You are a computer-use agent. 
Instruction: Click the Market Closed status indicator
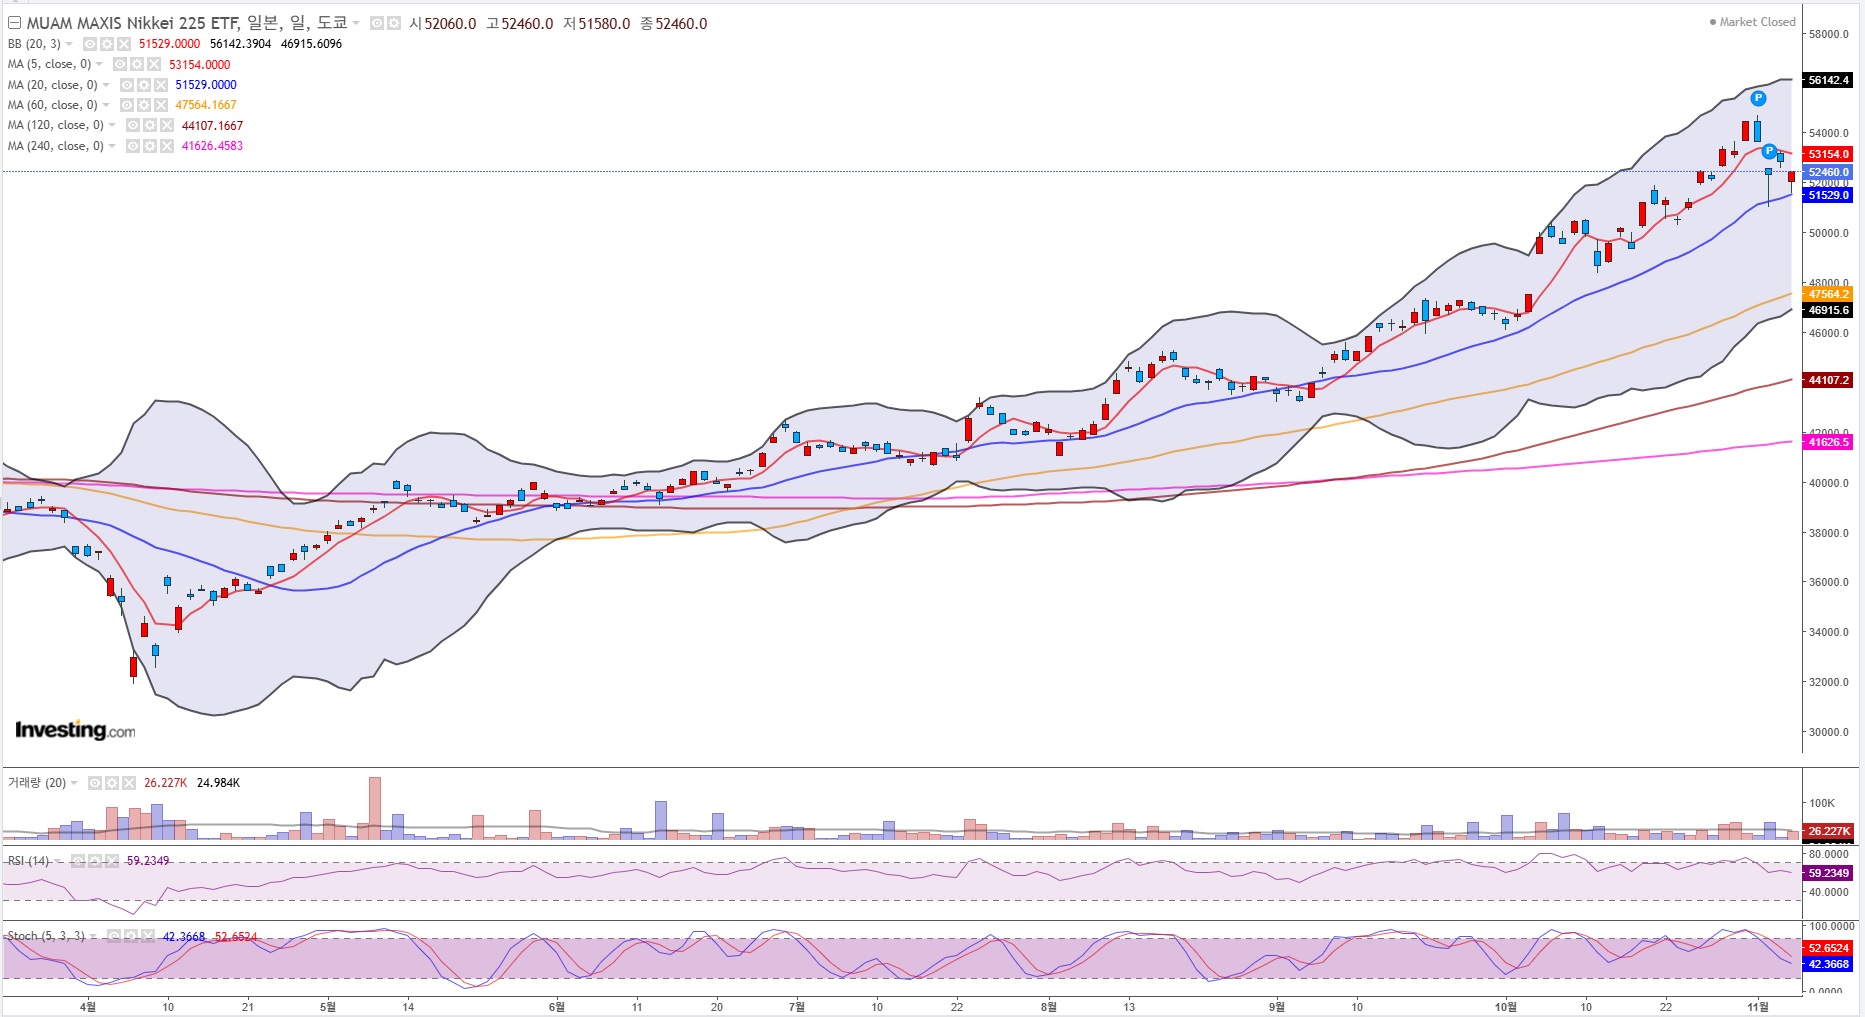[x=1752, y=22]
